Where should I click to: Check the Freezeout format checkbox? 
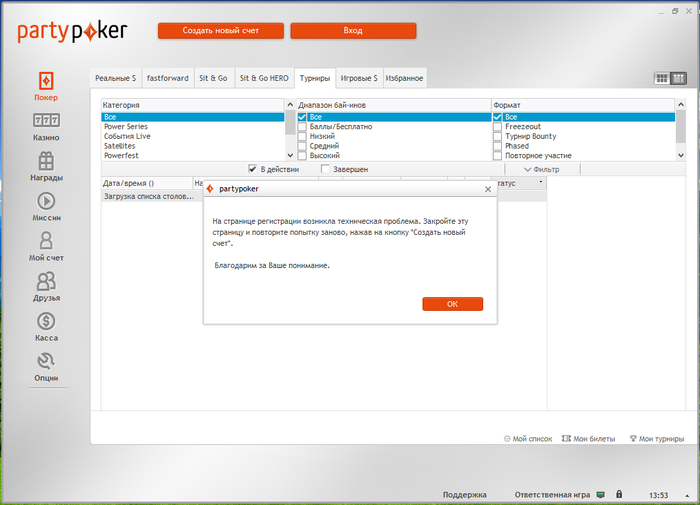pyautogui.click(x=497, y=127)
